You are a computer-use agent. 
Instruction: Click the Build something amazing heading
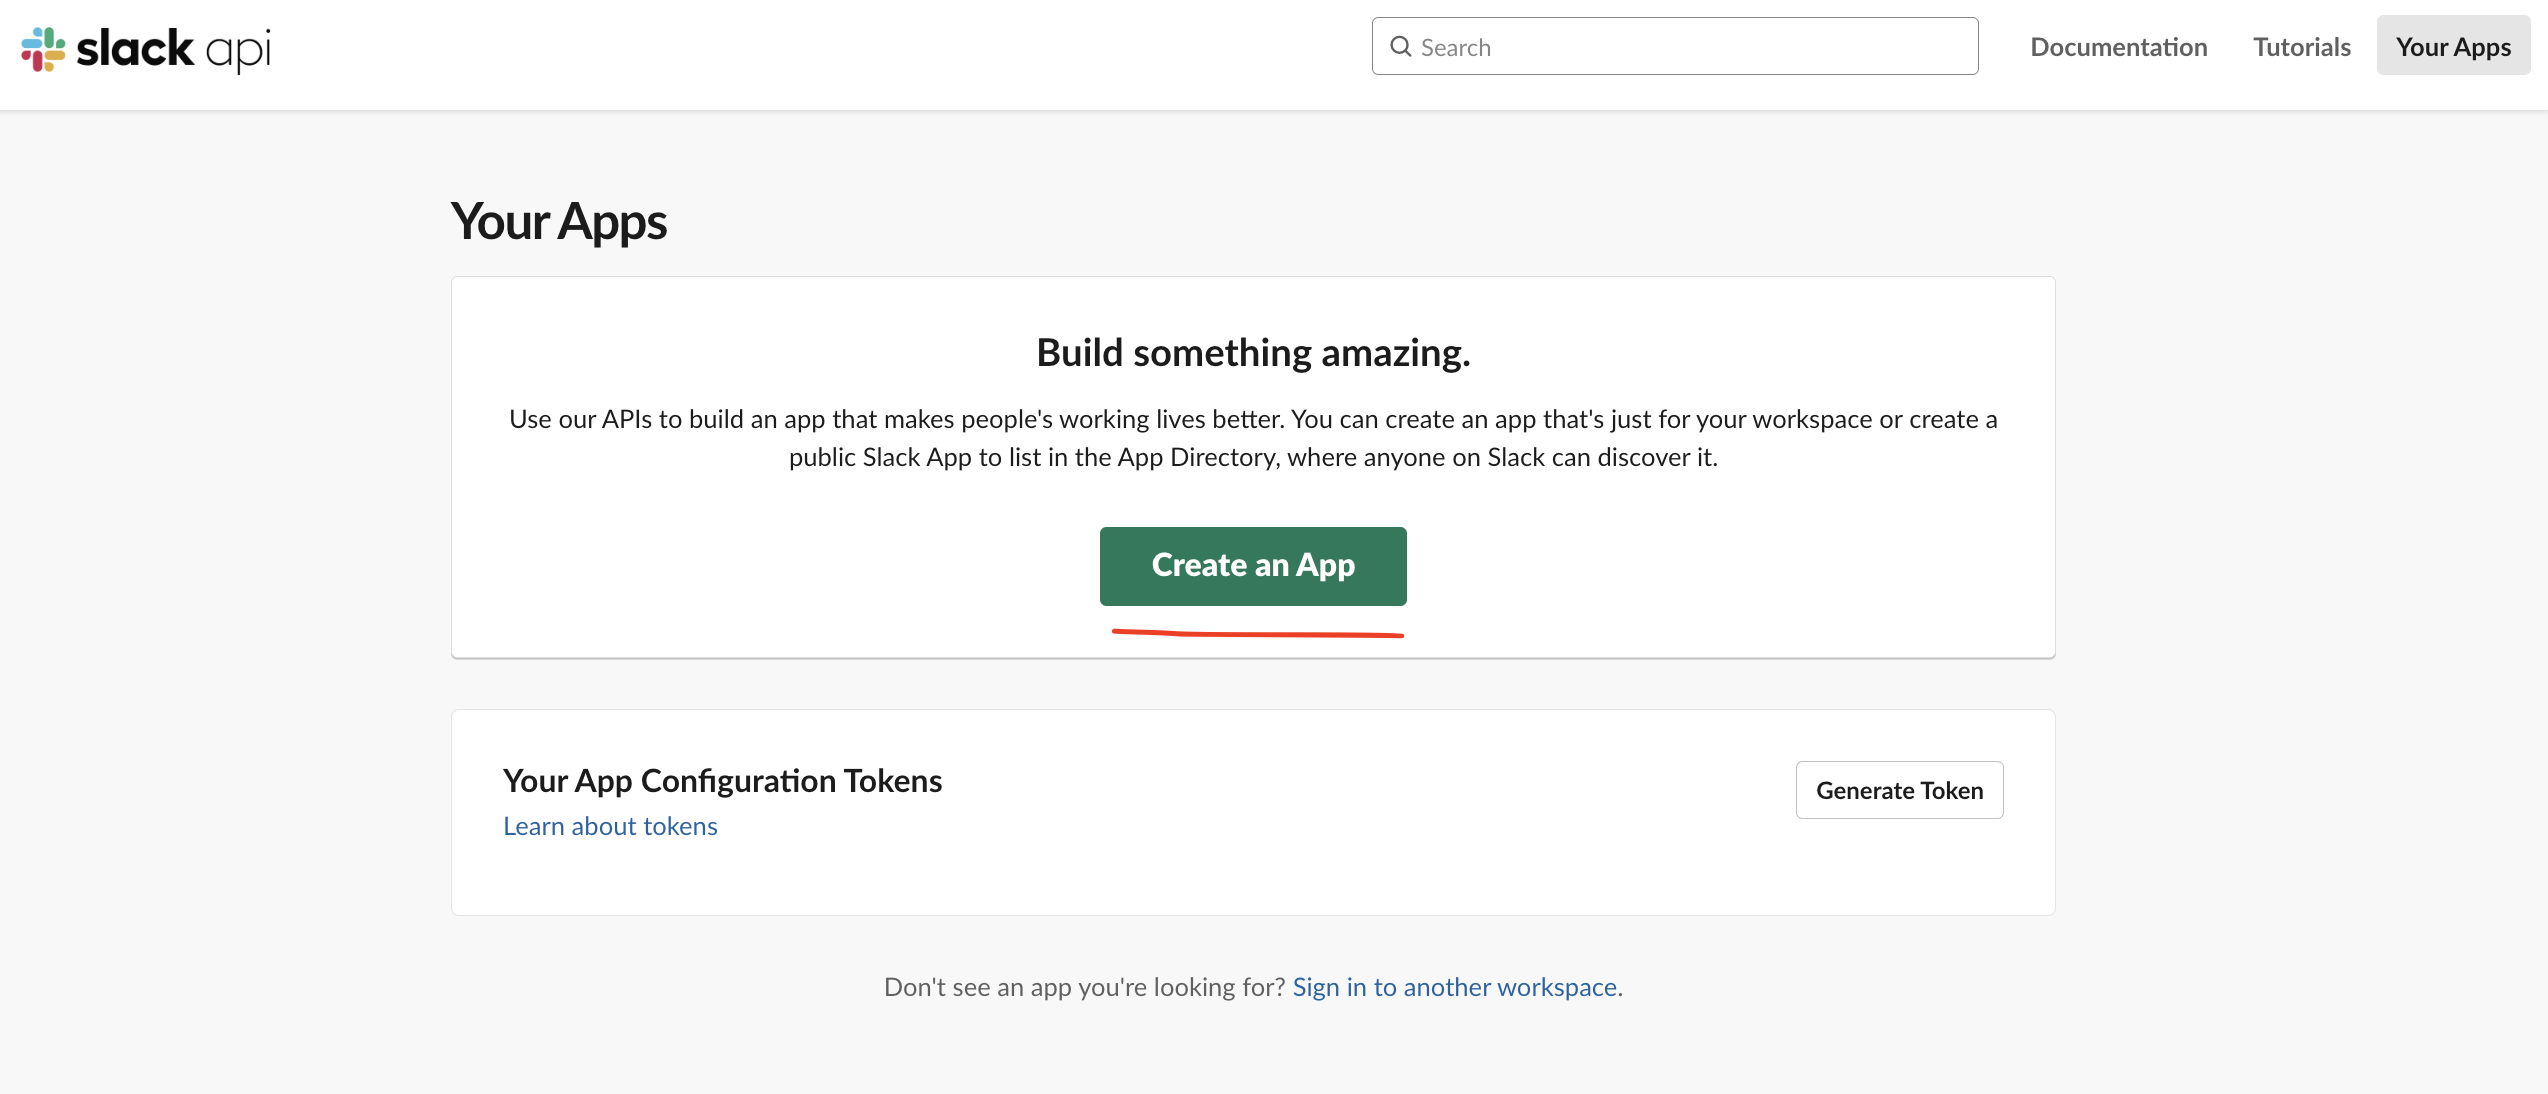1253,353
